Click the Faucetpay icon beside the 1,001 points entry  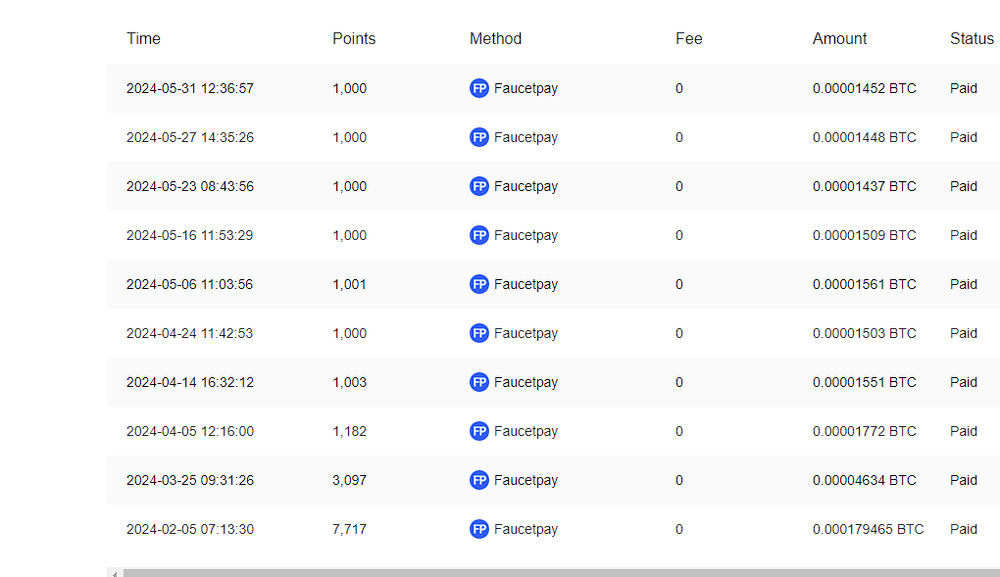coord(479,284)
